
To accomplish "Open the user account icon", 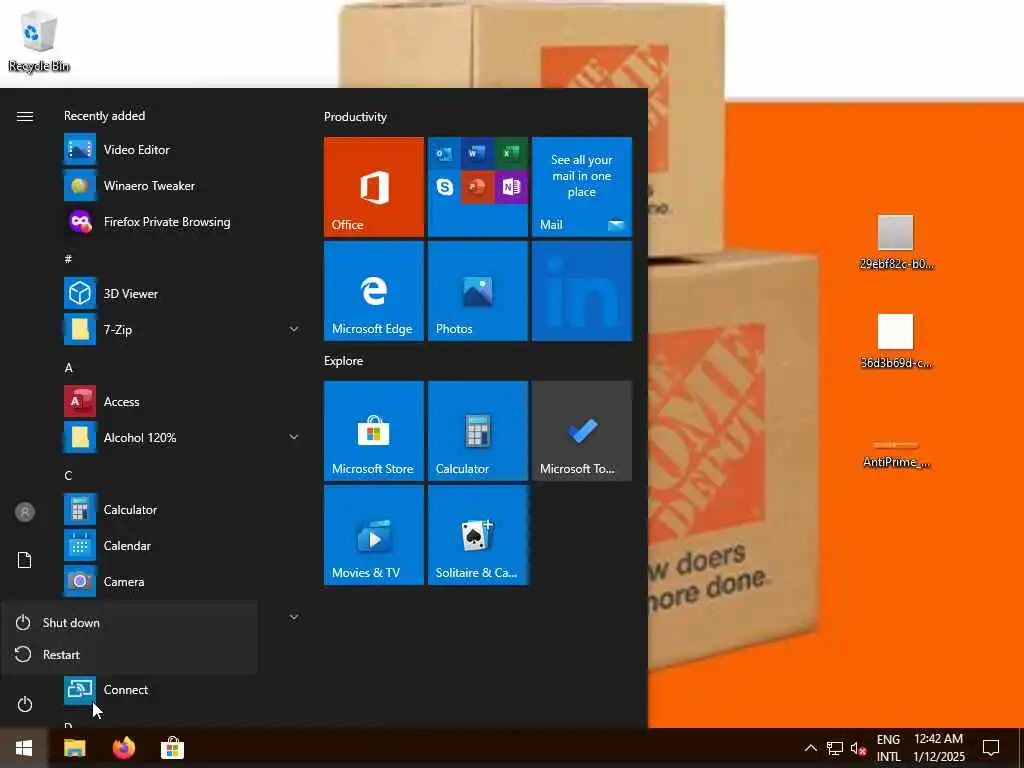I will click(x=25, y=513).
